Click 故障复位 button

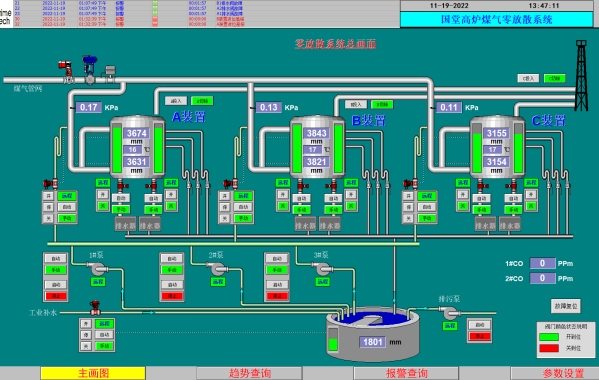pyautogui.click(x=566, y=306)
